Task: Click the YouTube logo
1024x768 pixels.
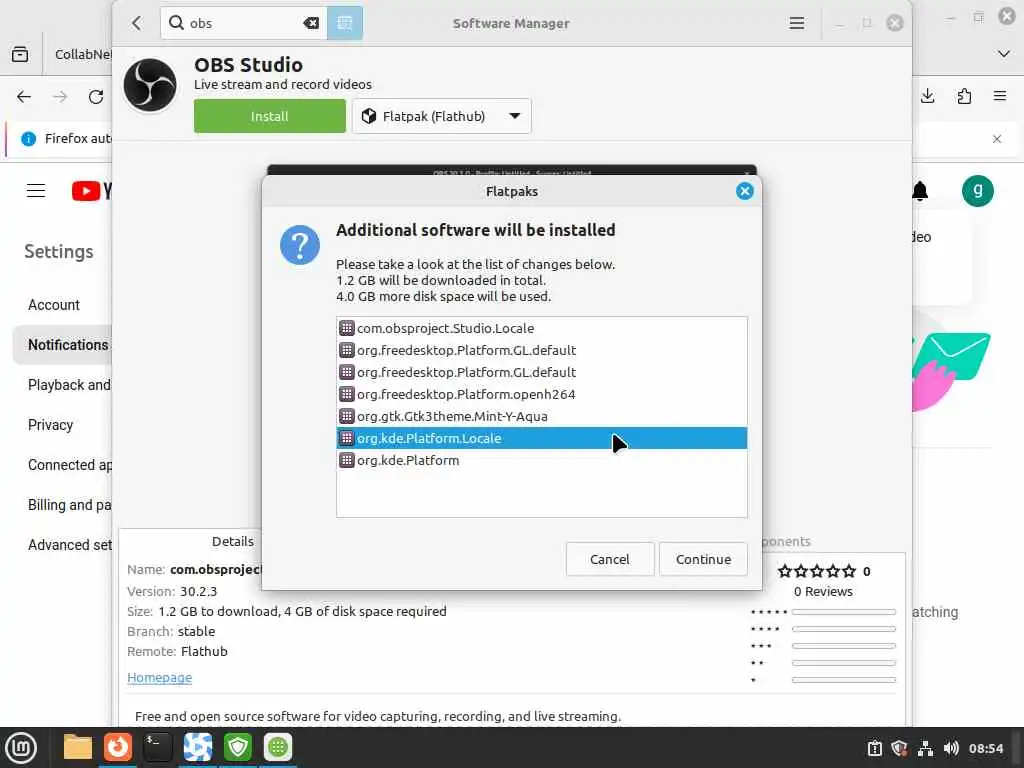Action: (91, 191)
